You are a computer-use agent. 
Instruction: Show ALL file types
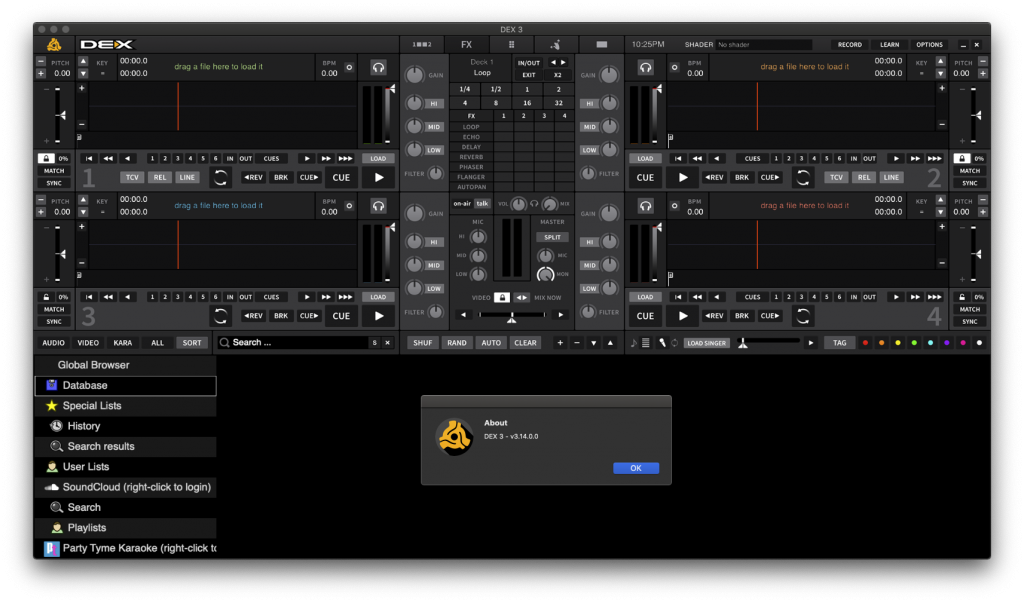(x=157, y=342)
